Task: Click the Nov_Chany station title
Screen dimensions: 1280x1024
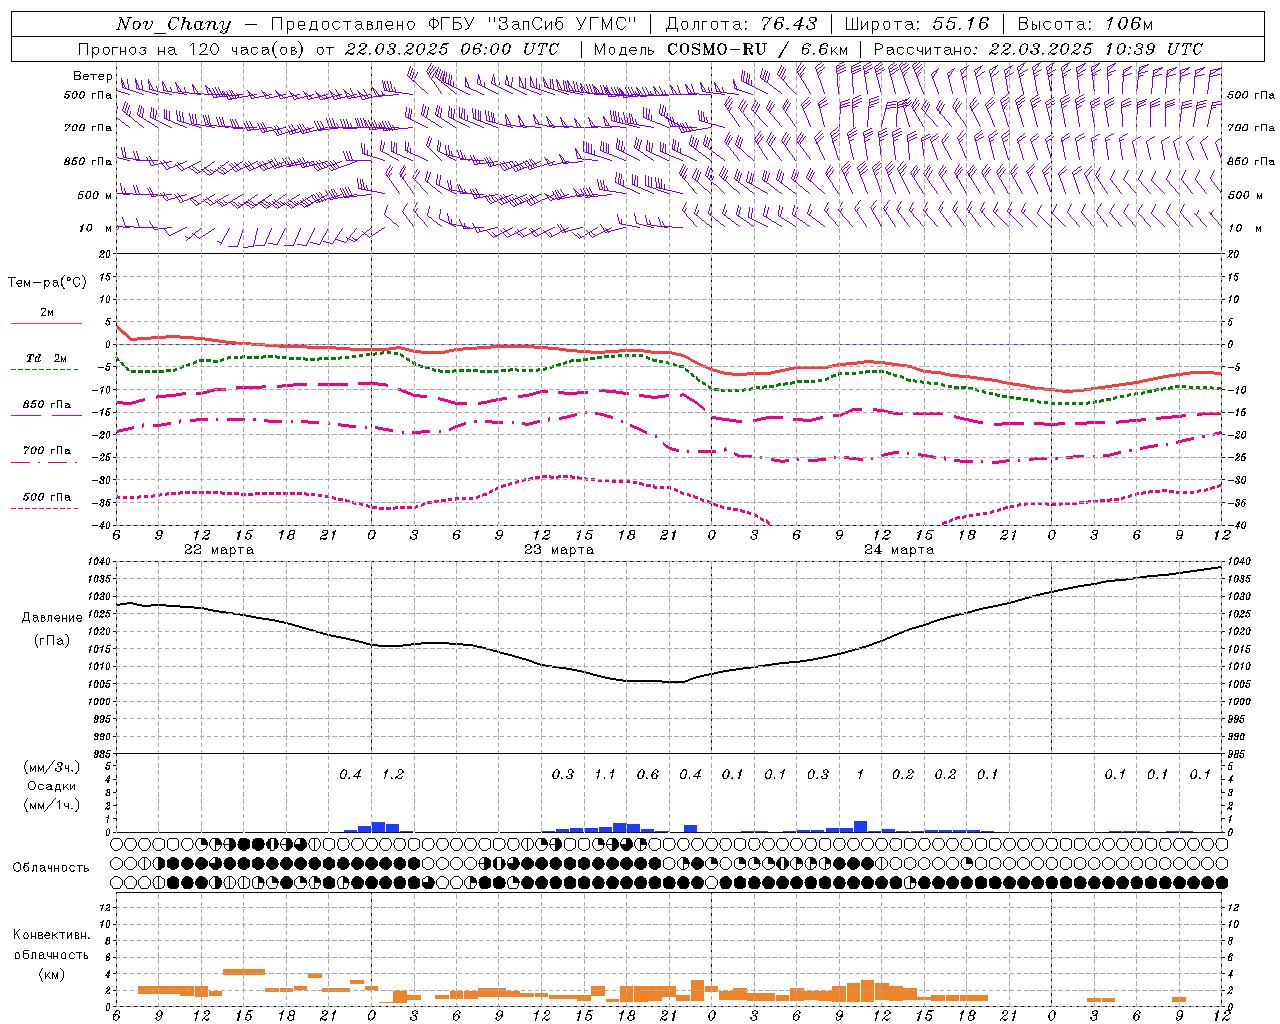Action: 173,24
